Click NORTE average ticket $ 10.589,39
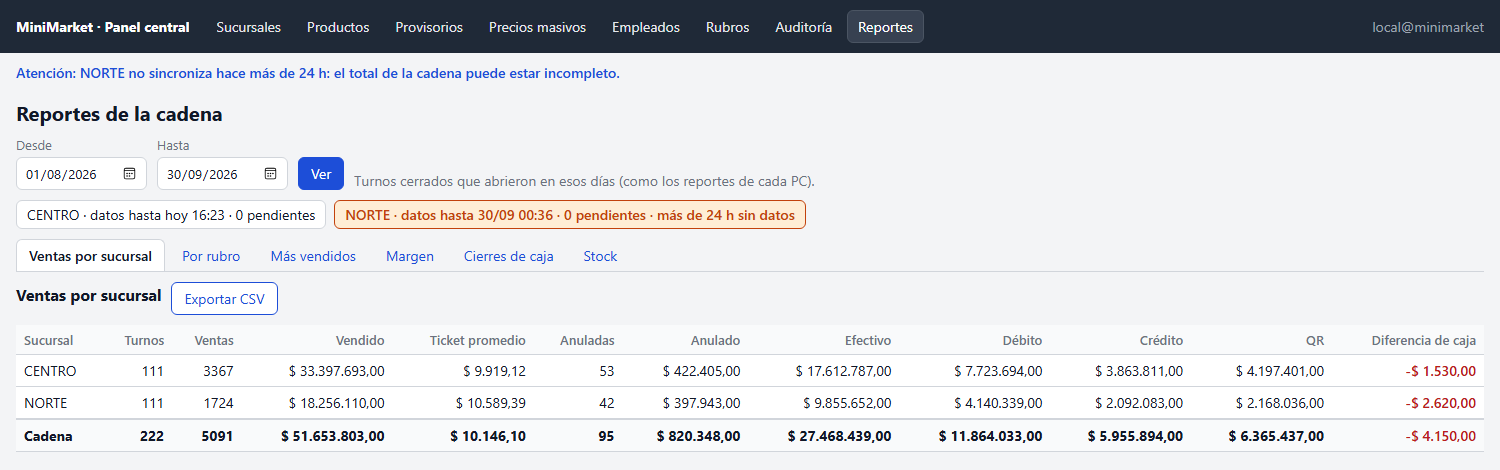This screenshot has height=470, width=1500. tap(491, 403)
